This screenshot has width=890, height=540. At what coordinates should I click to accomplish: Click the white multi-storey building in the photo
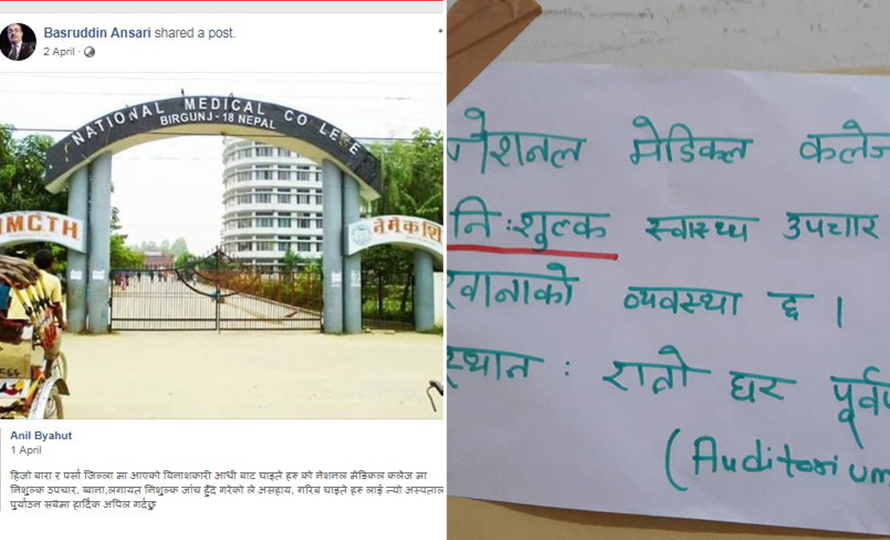[271, 202]
